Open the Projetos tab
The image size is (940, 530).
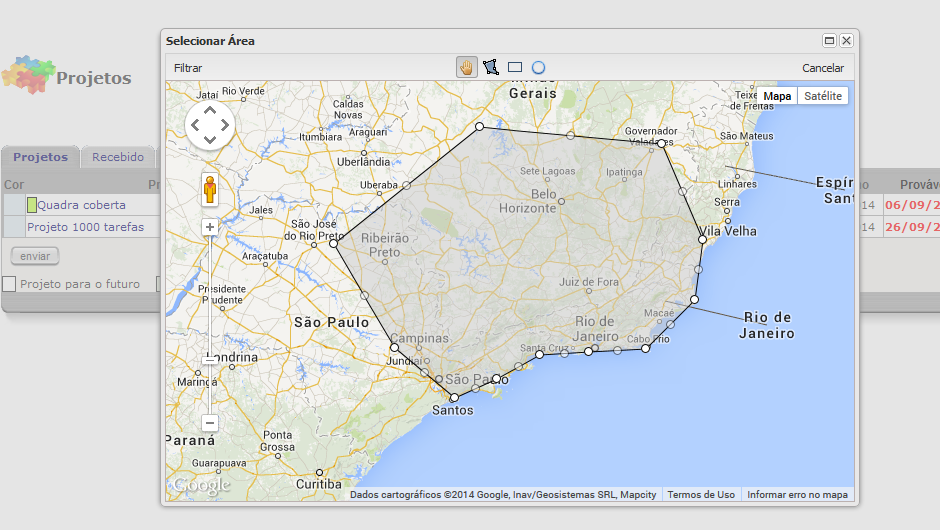[40, 157]
